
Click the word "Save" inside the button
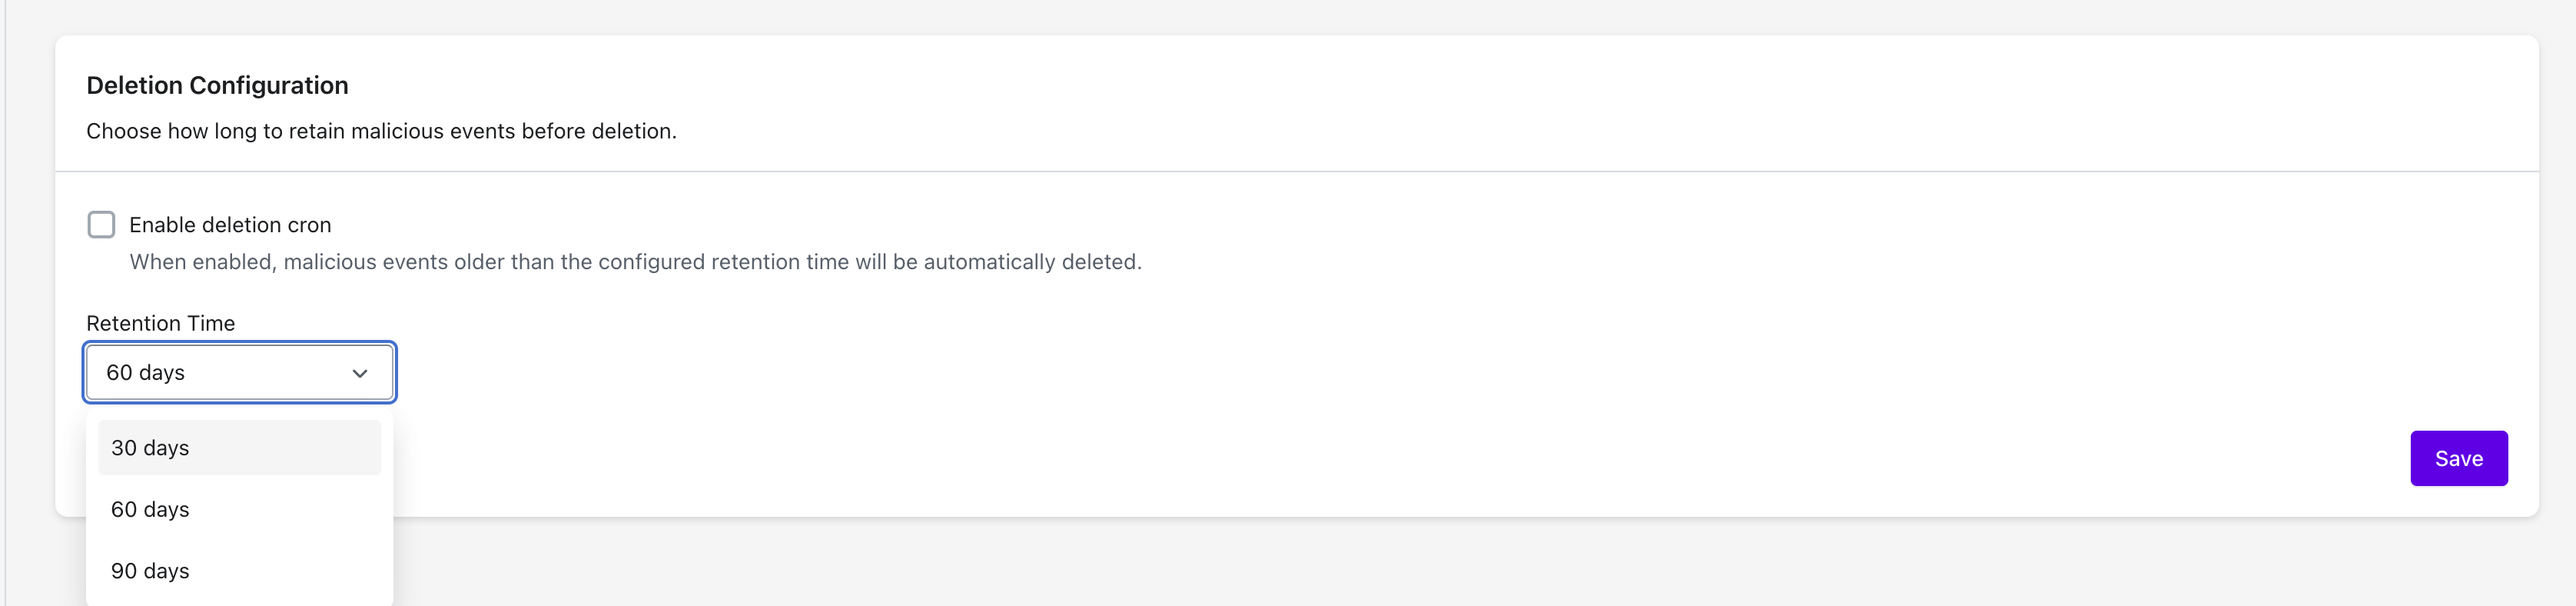(2458, 459)
